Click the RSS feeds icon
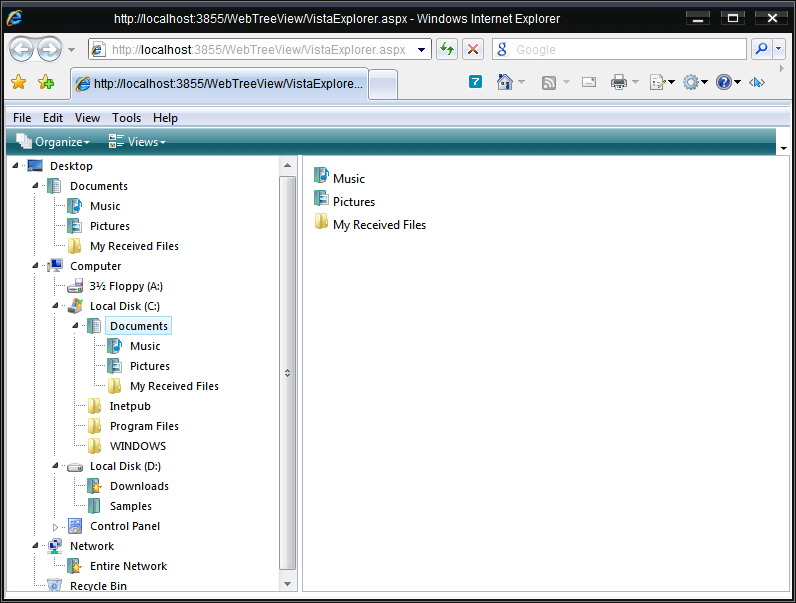Screen dimensions: 796x603 [549, 83]
